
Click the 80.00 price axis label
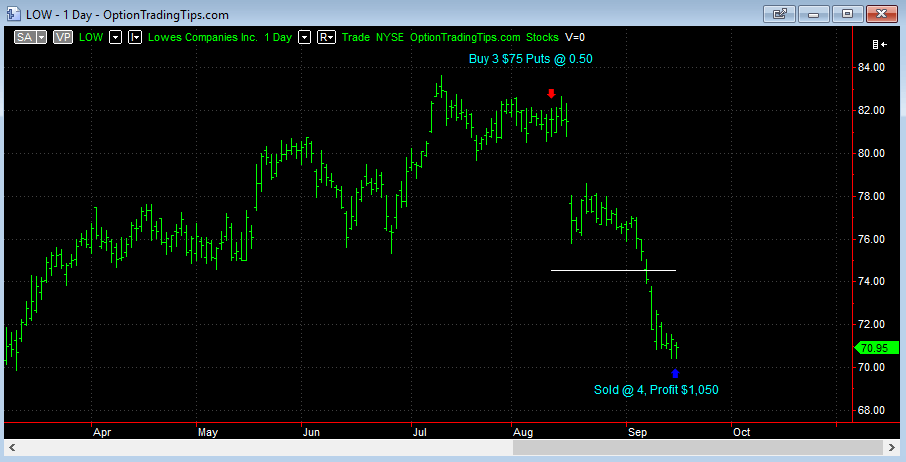(x=871, y=154)
